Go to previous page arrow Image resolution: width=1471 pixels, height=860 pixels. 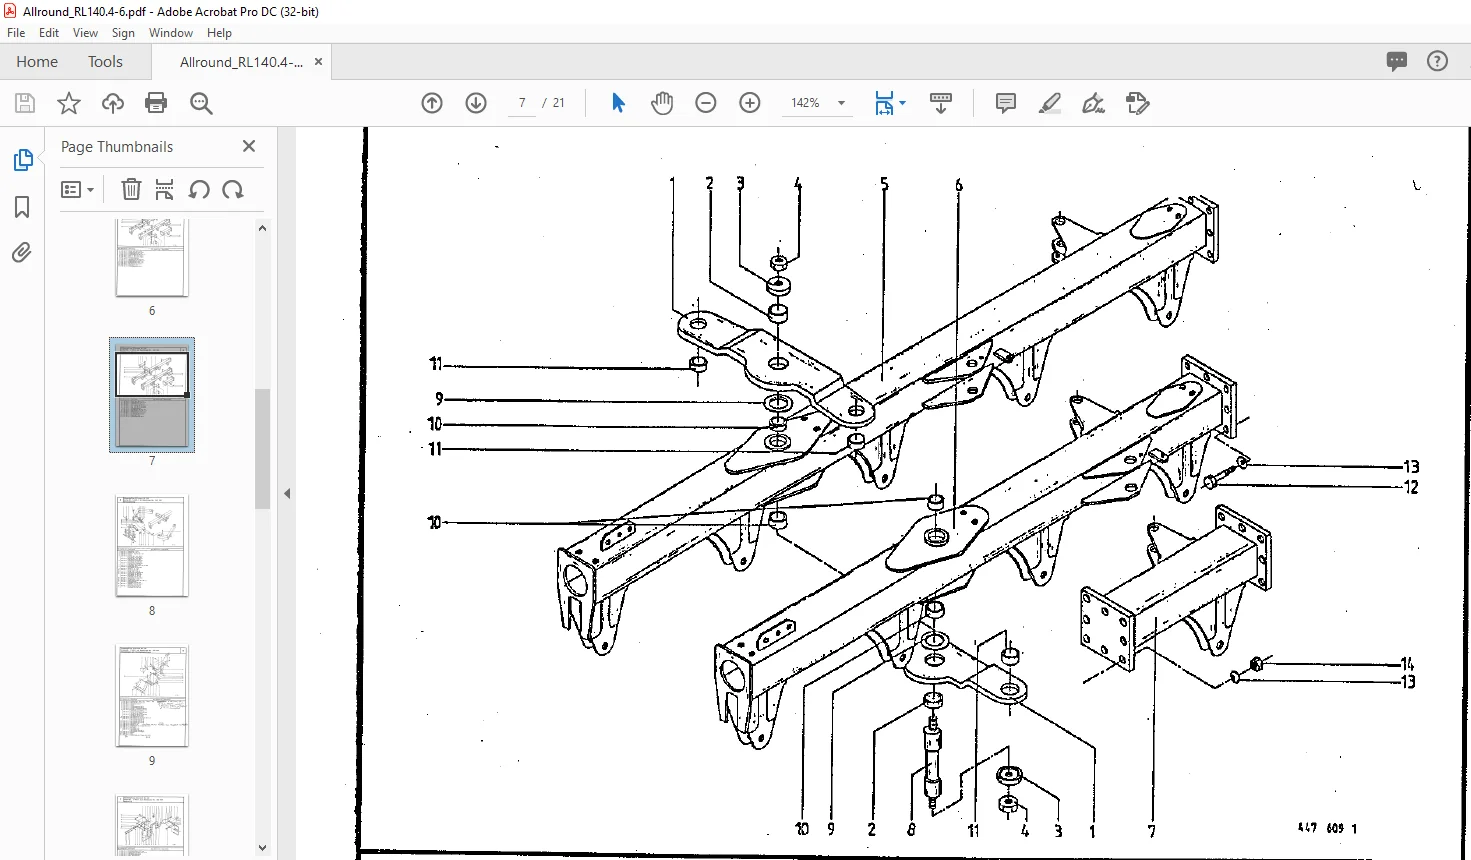coord(432,103)
